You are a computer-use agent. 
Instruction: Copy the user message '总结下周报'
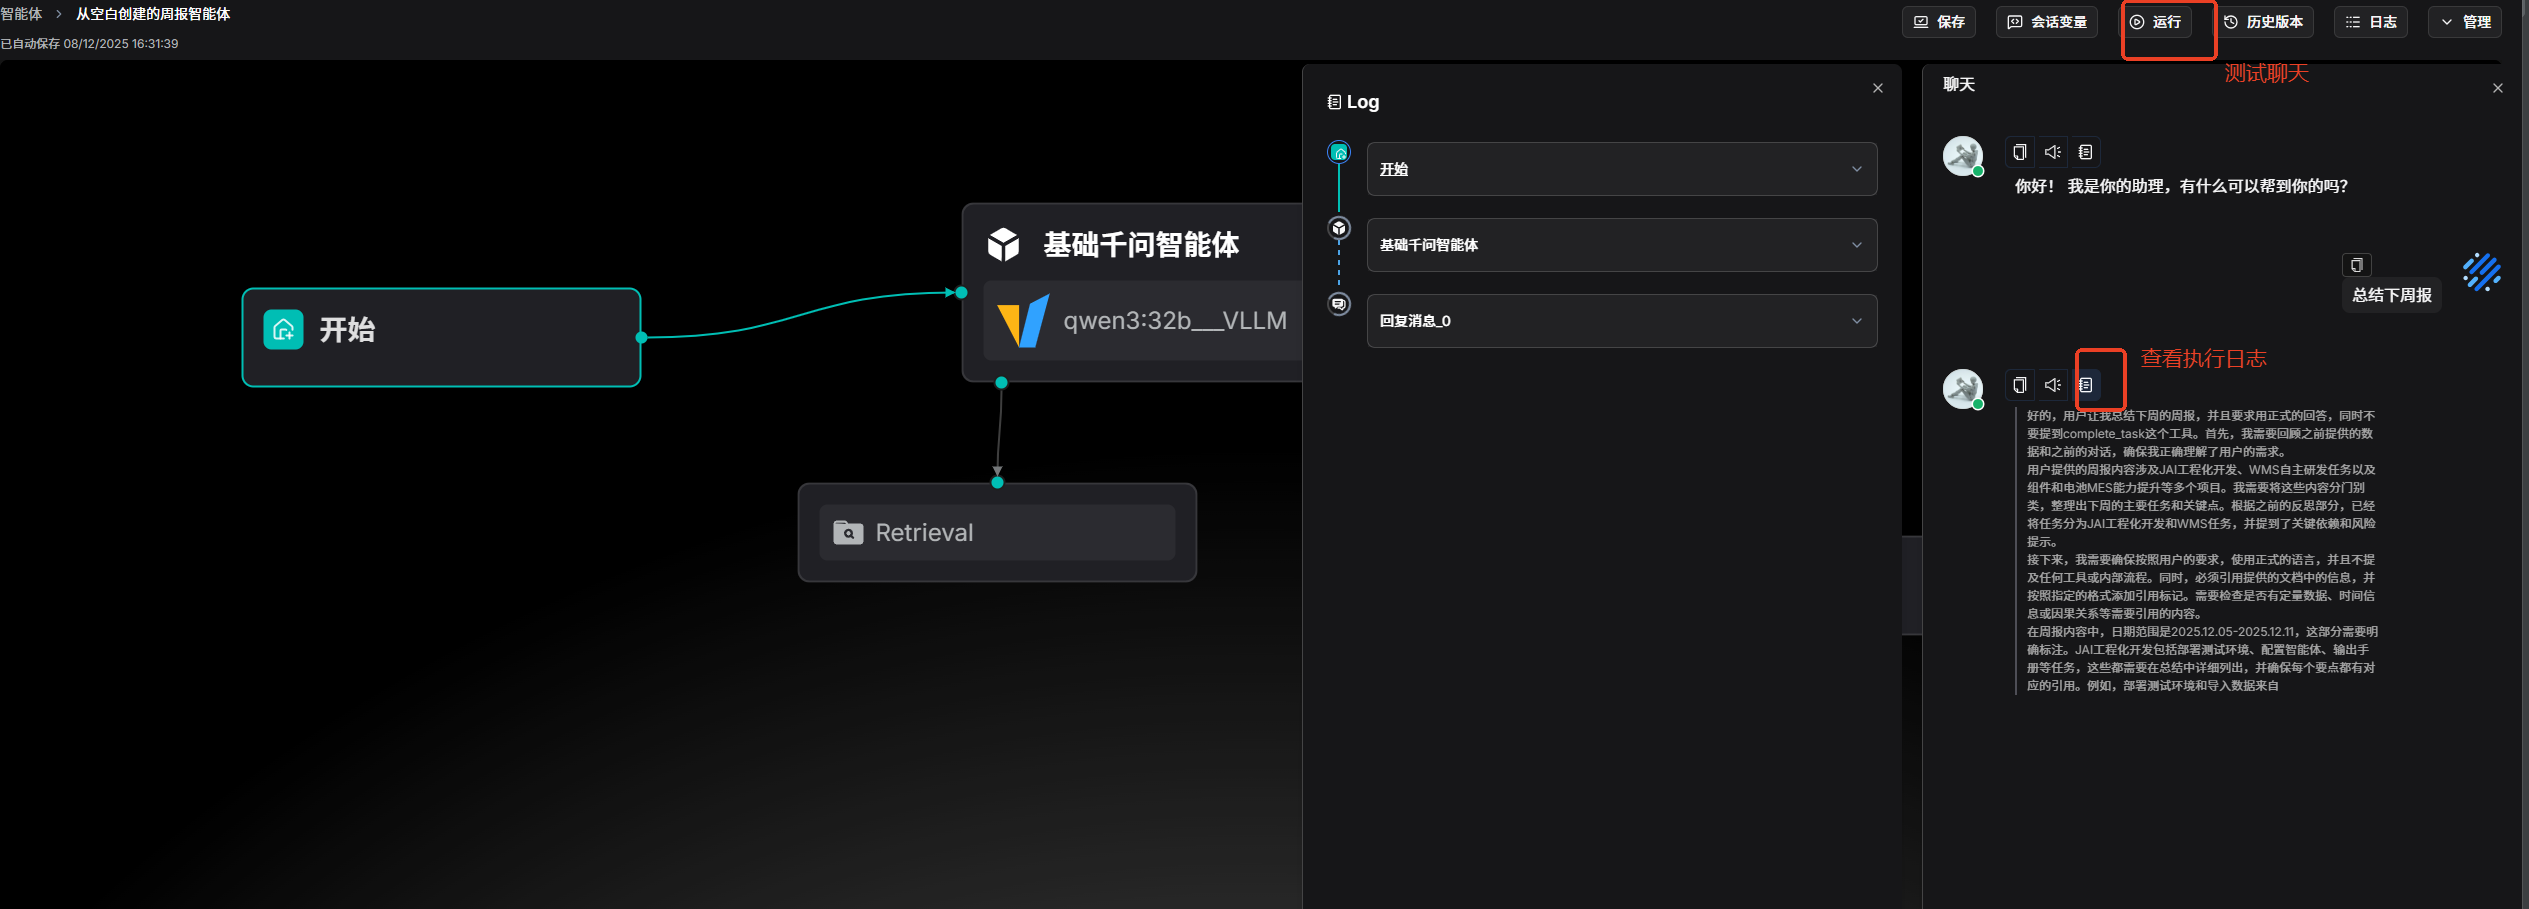[x=2357, y=265]
